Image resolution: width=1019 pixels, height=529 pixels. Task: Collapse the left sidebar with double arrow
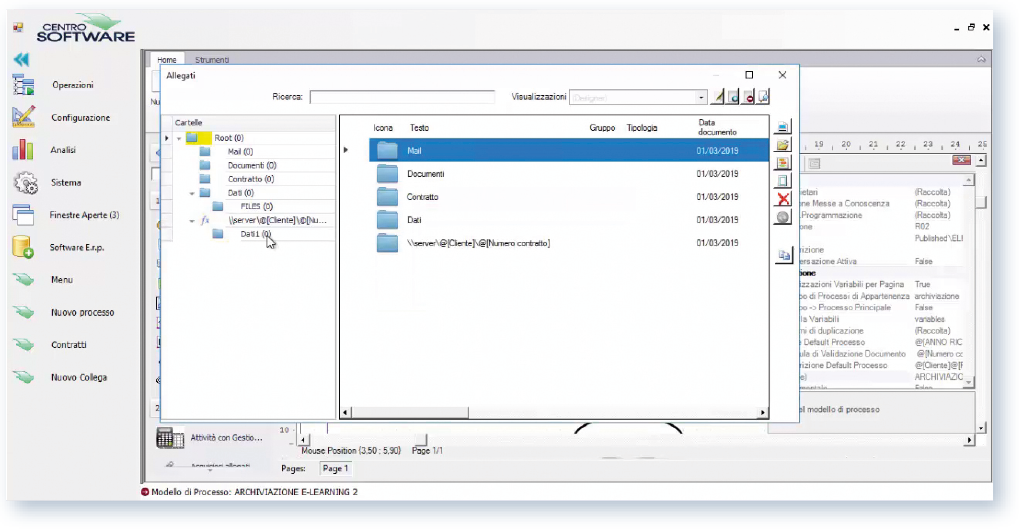click(21, 60)
